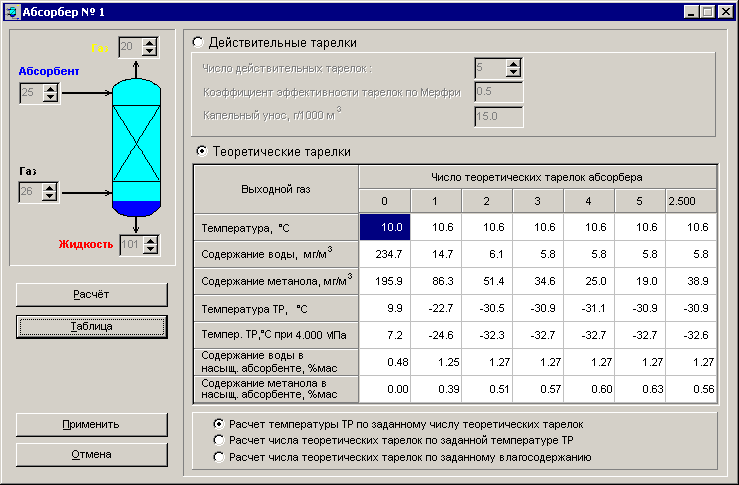Click the red 'Жидкость' label
The width and height of the screenshot is (739, 485).
pyautogui.click(x=86, y=244)
